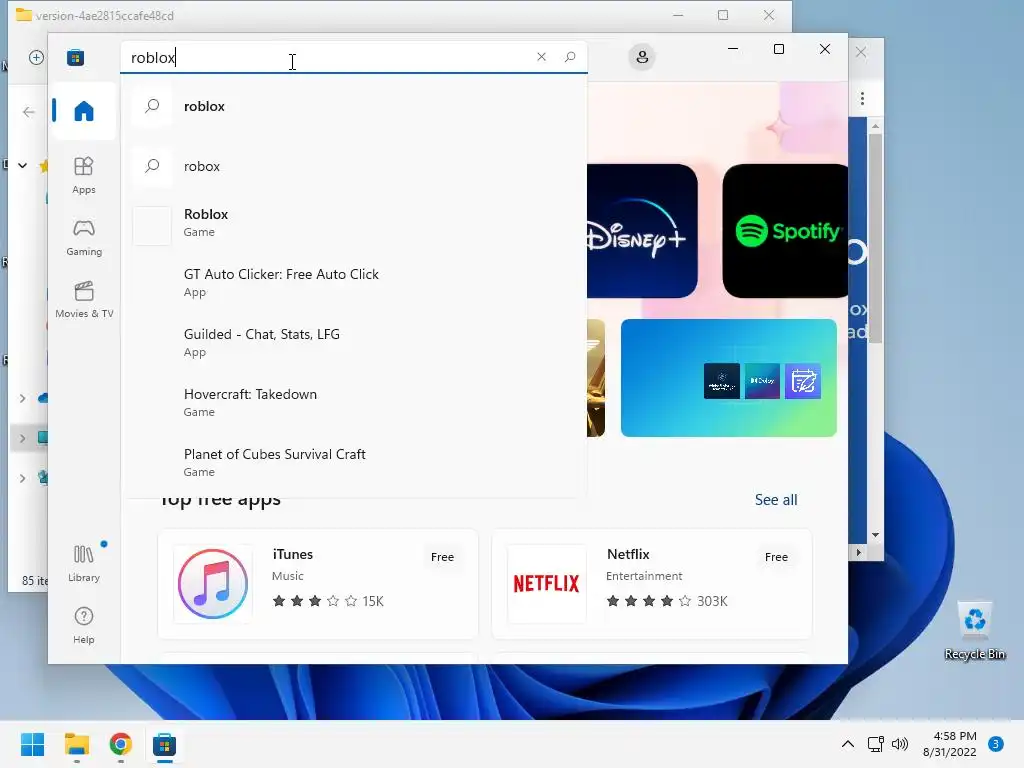The image size is (1024, 768).
Task: Click the right arrow of horizontal scrollbar
Action: pos(858,552)
